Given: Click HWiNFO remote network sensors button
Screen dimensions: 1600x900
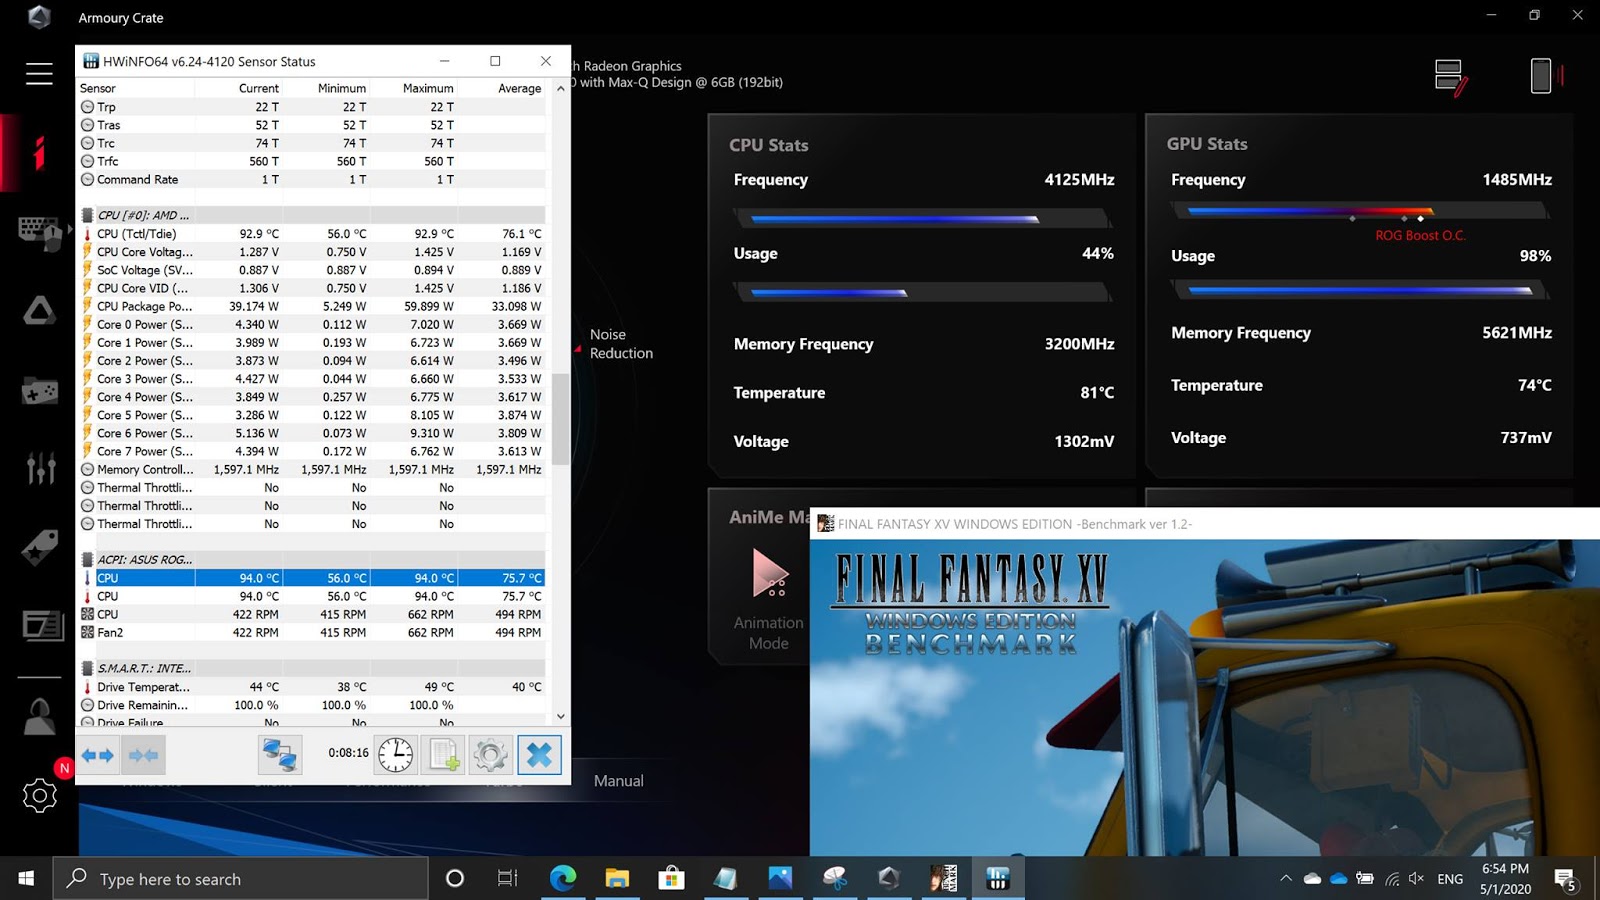Looking at the screenshot, I should 280,755.
